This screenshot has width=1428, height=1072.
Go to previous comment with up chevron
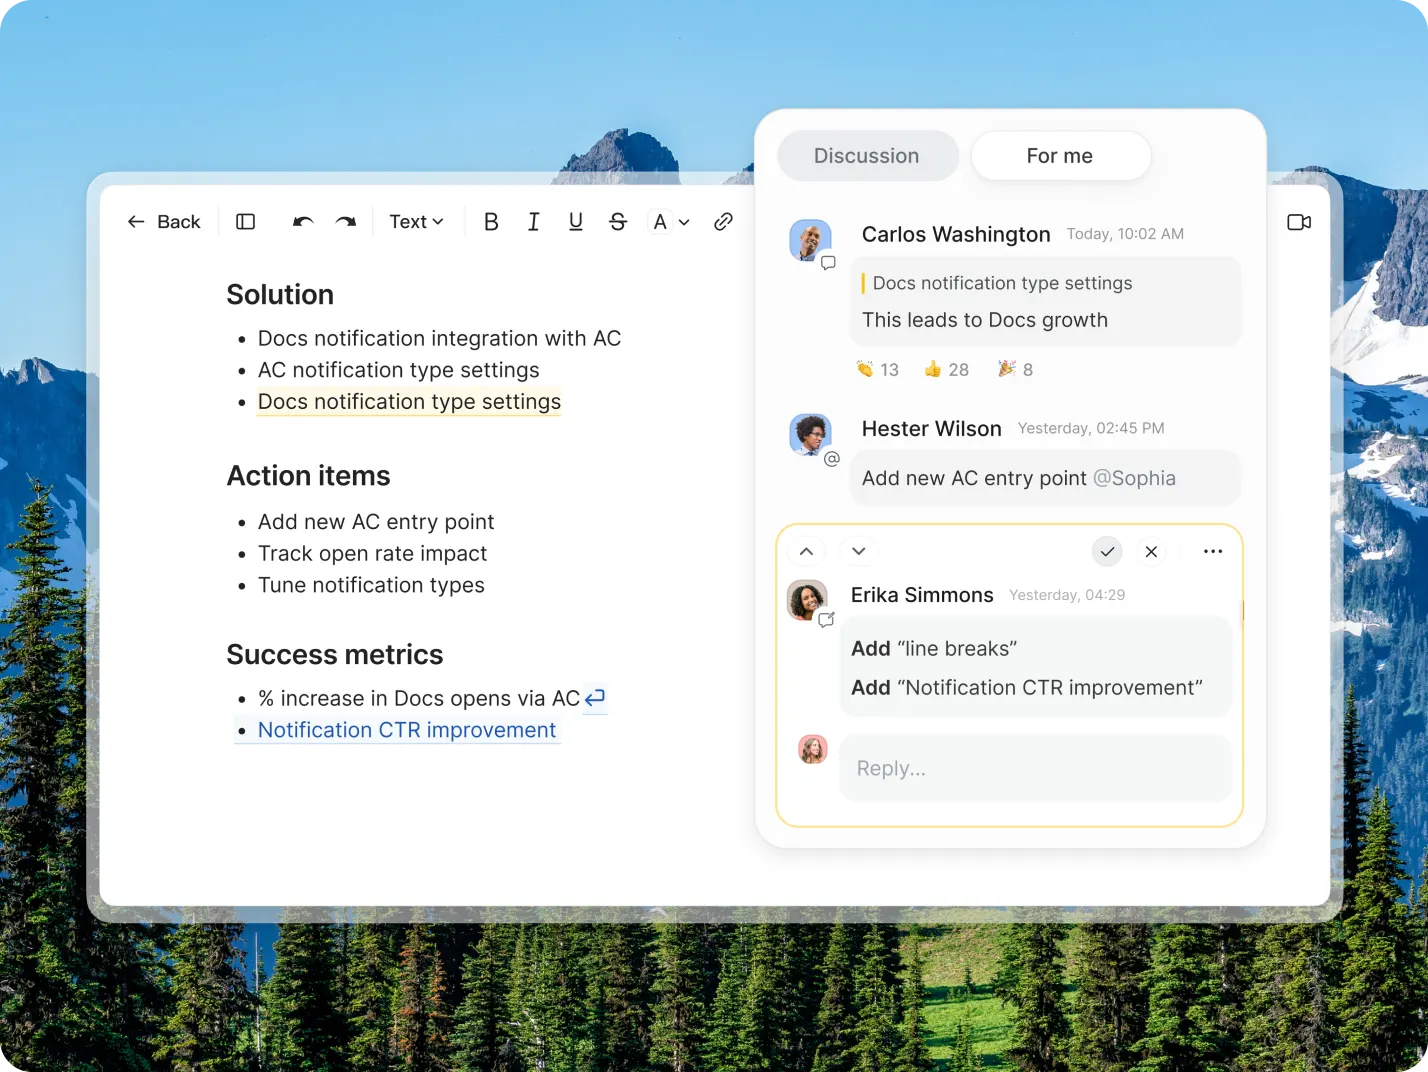pyautogui.click(x=806, y=551)
